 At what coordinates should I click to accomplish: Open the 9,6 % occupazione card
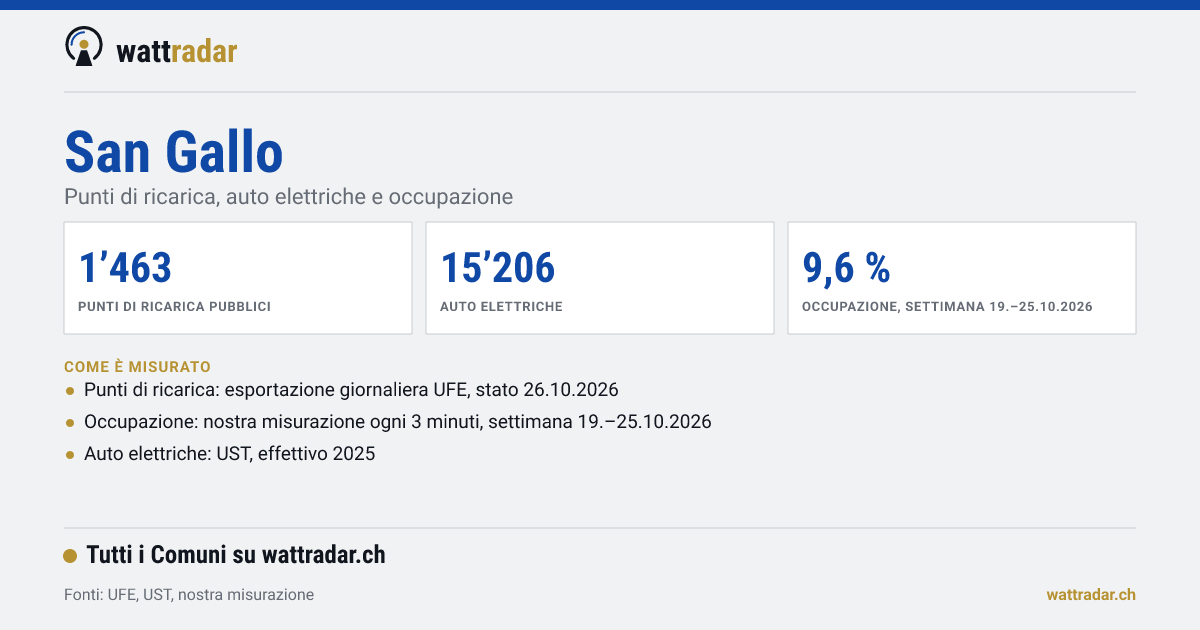pyautogui.click(x=962, y=278)
